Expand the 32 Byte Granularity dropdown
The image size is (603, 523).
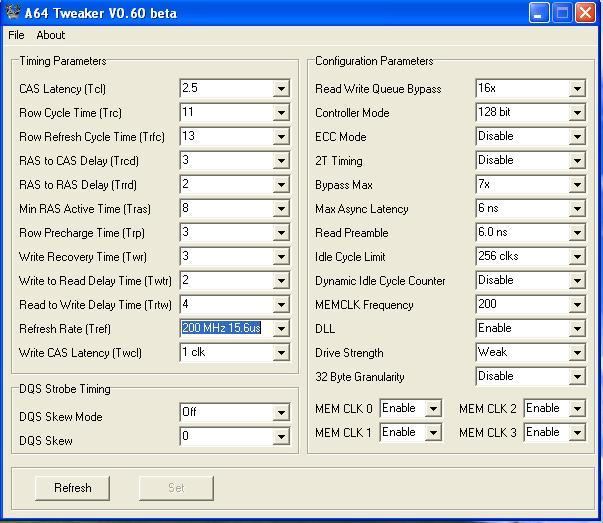[577, 377]
